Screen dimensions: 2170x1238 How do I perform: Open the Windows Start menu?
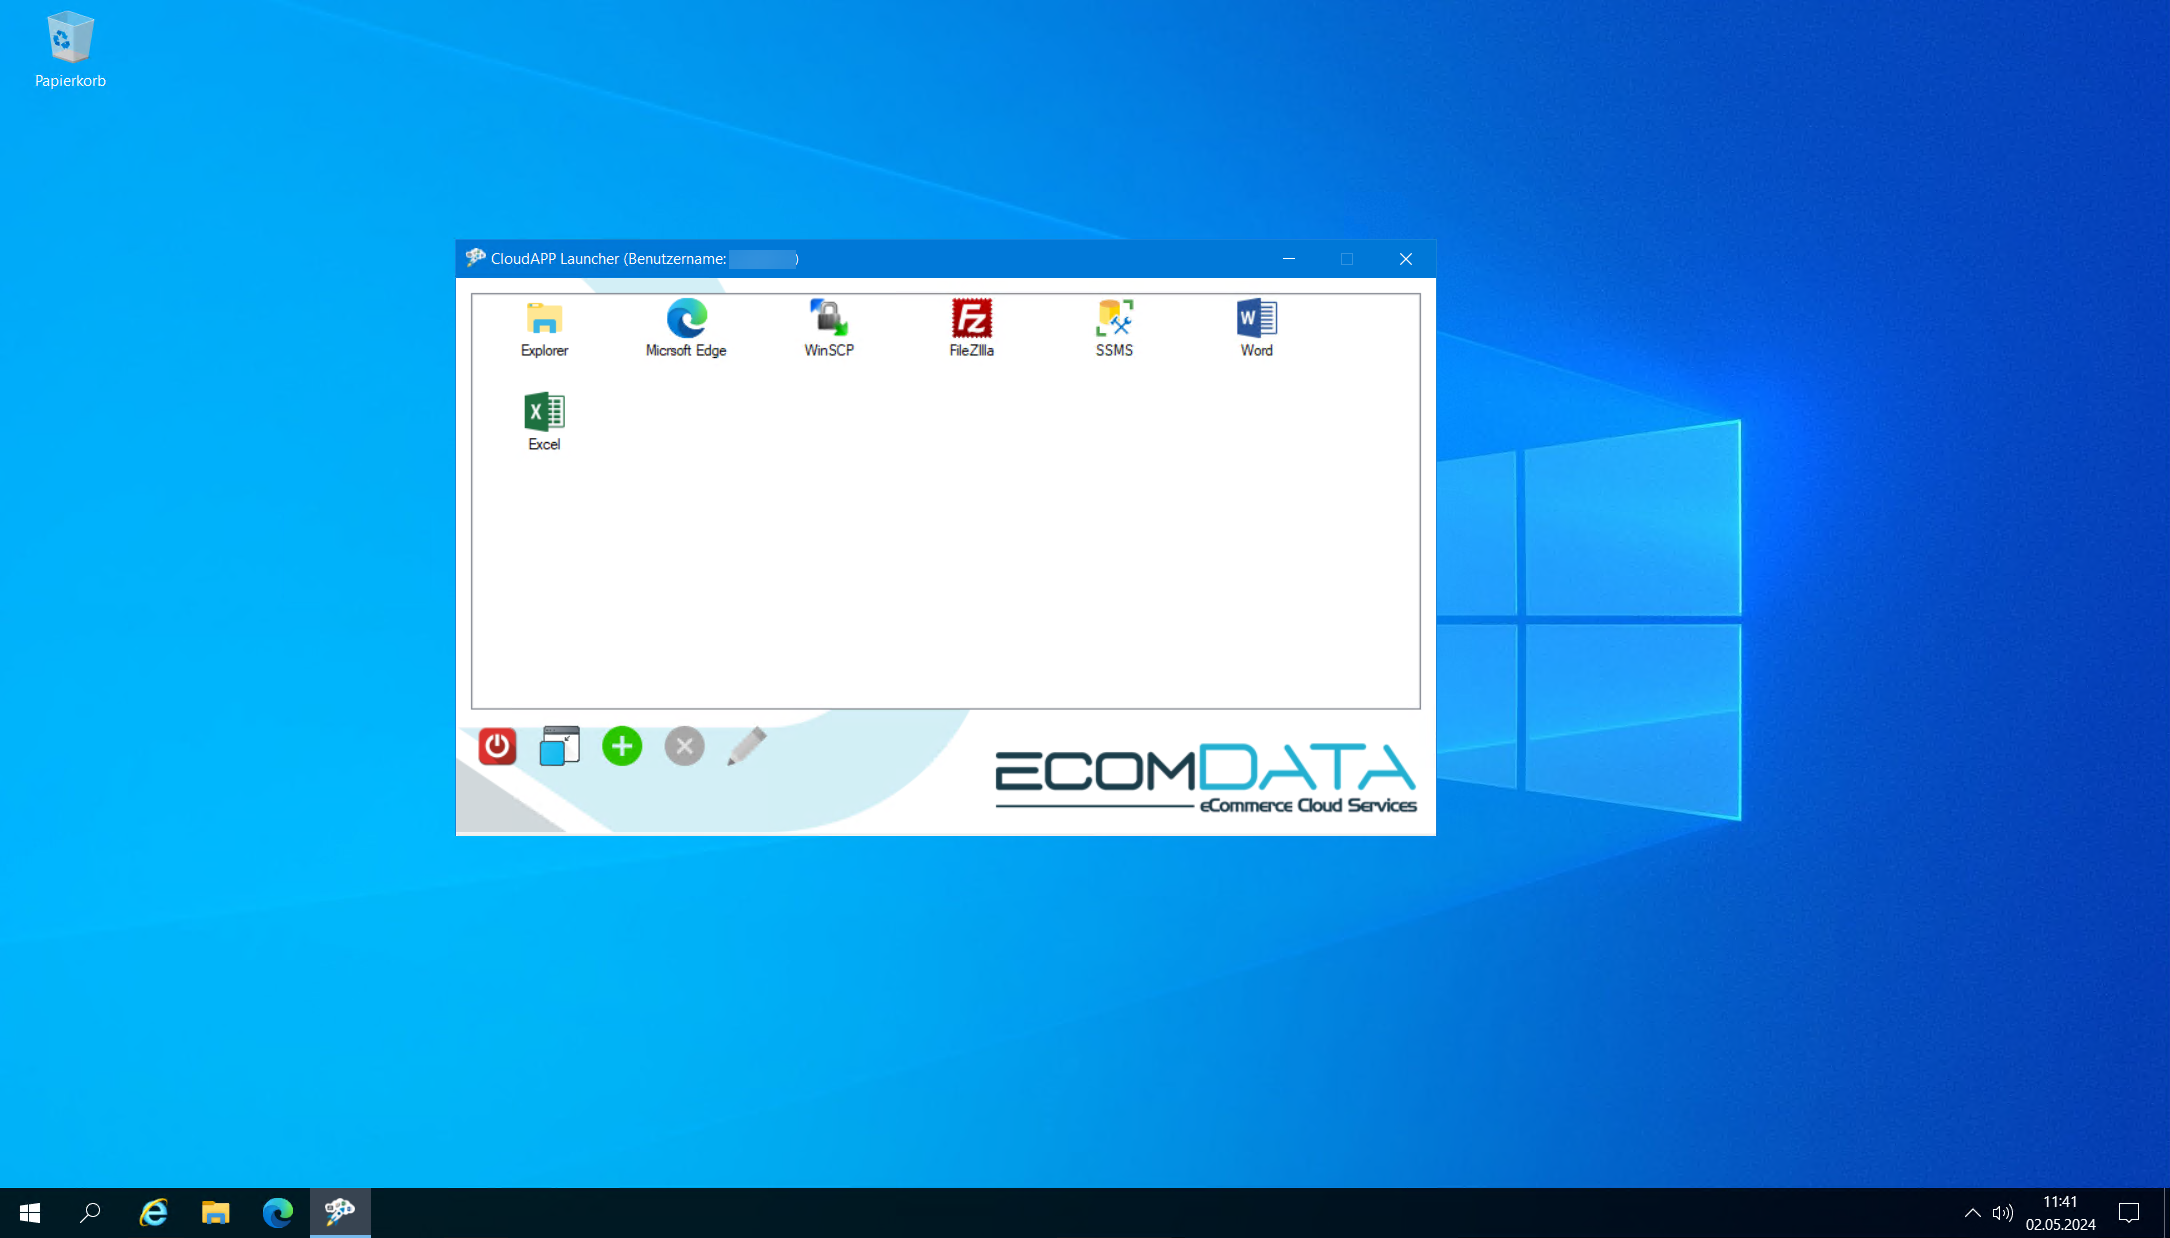pos(30,1213)
